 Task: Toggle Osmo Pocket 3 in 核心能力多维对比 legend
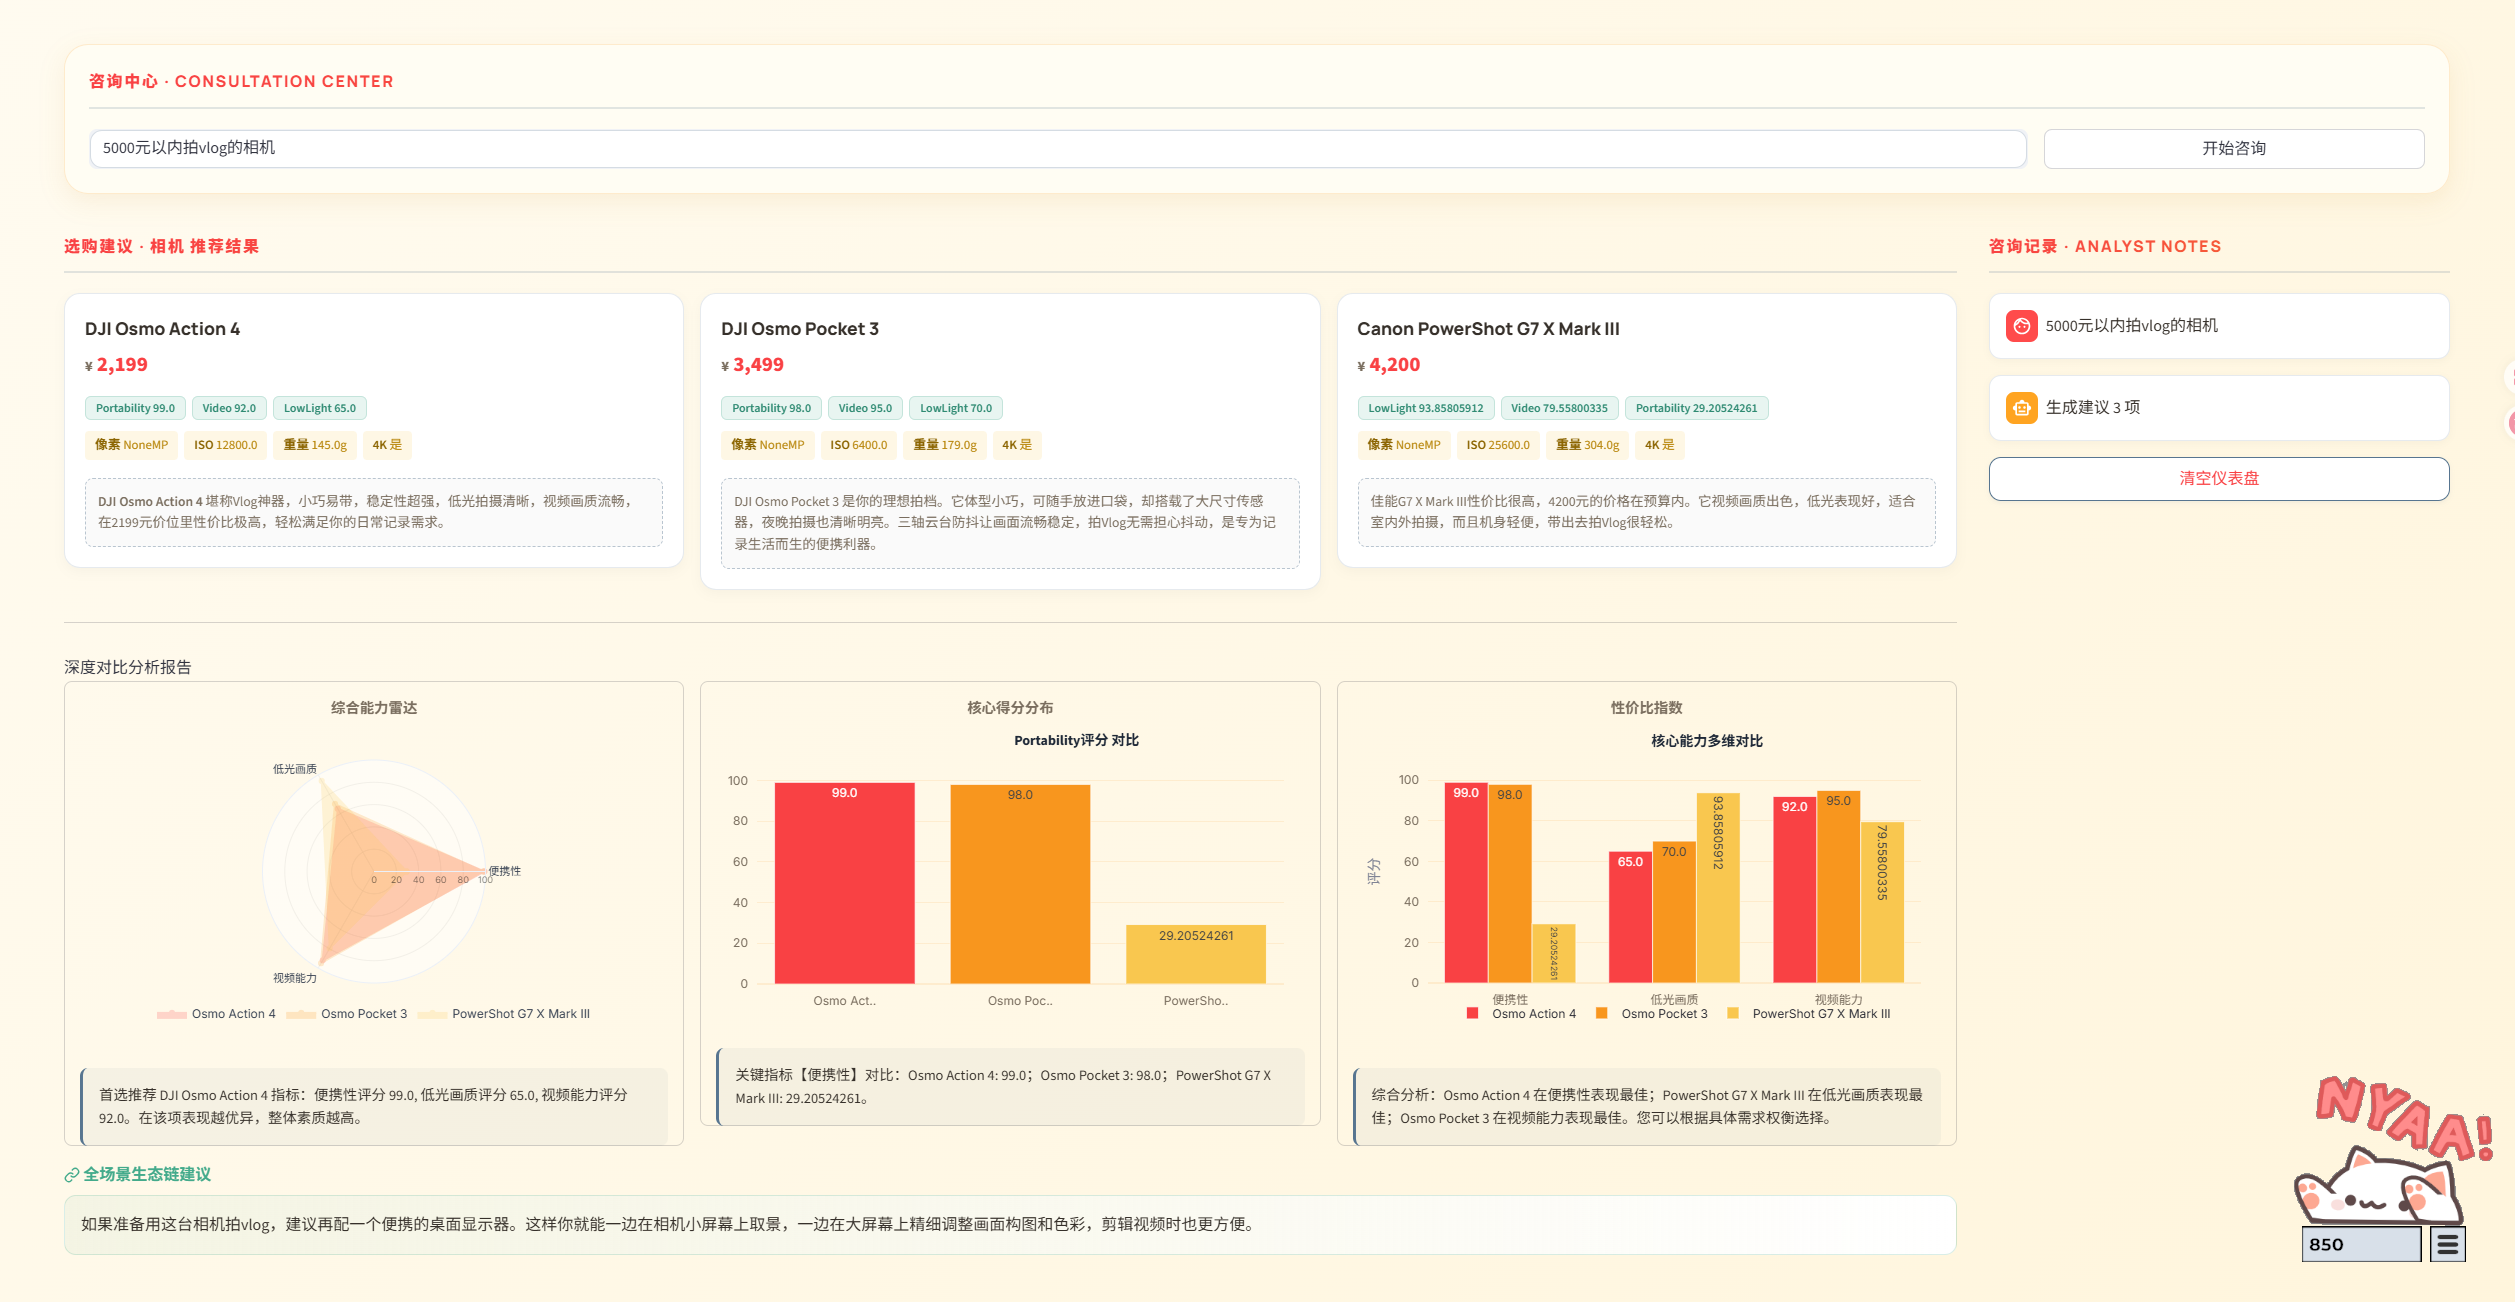(1652, 1014)
